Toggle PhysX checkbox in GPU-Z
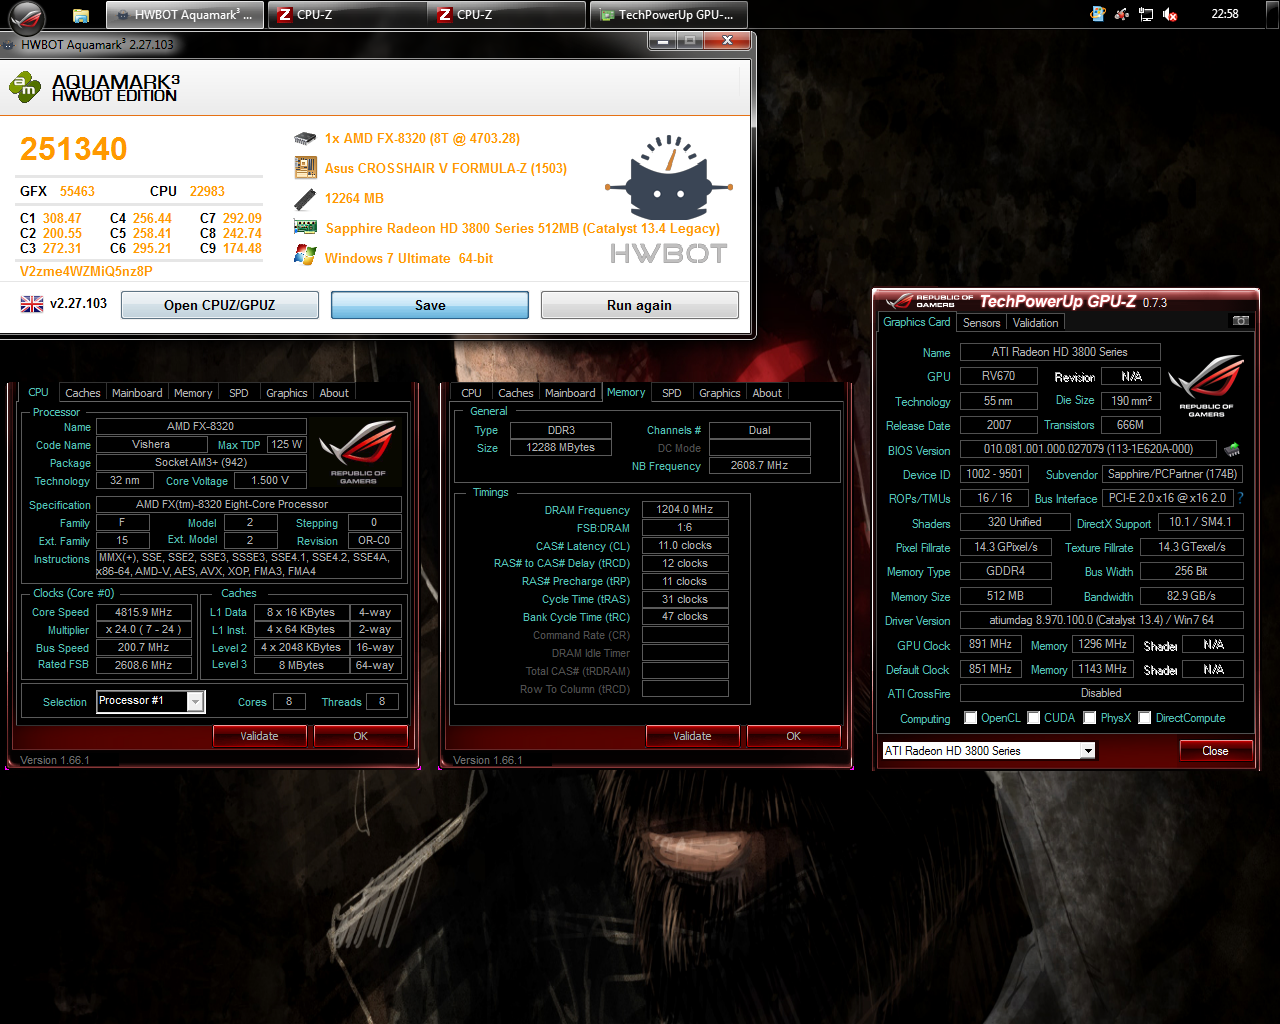 [x=1089, y=718]
